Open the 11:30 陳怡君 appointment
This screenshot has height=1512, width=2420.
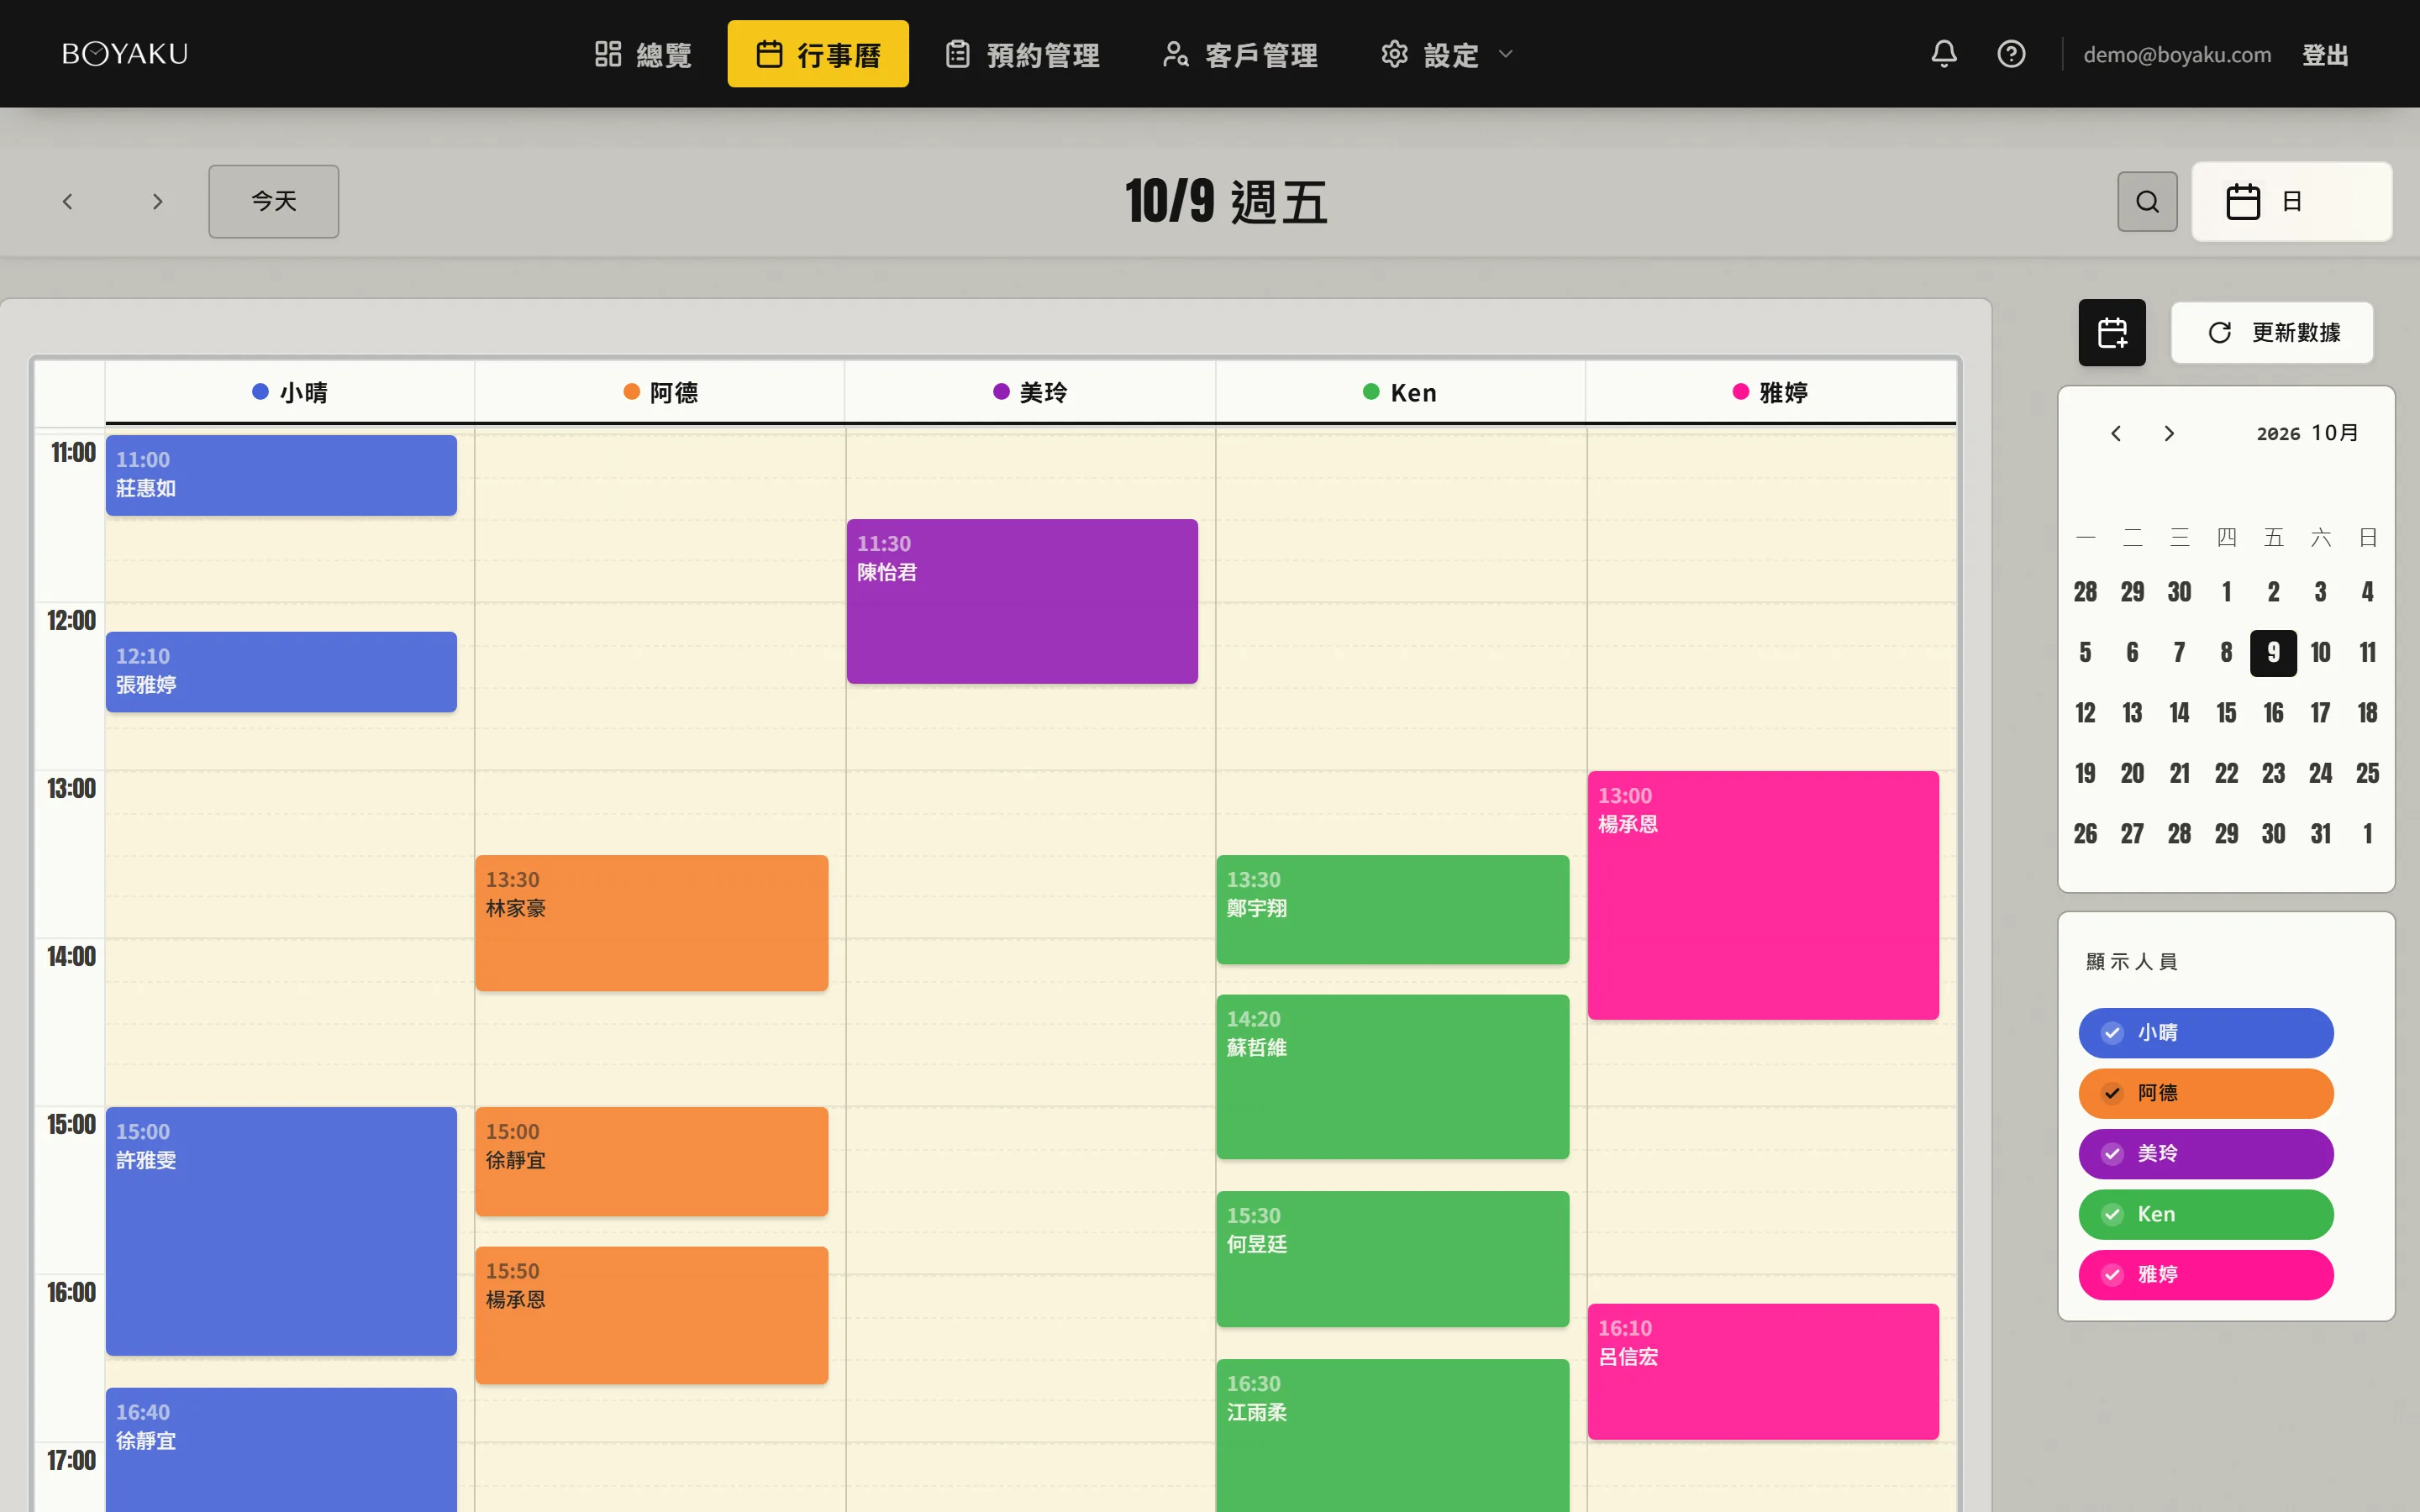(x=1022, y=601)
